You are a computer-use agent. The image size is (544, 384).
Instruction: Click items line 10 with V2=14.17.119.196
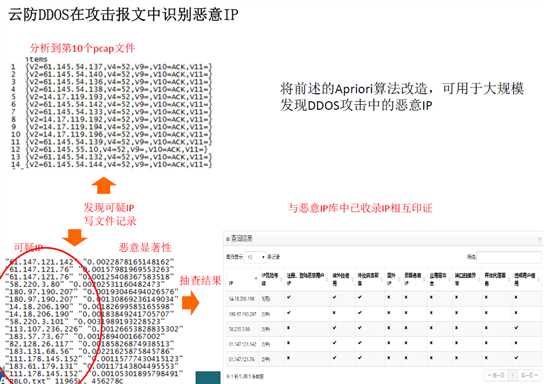(119, 134)
